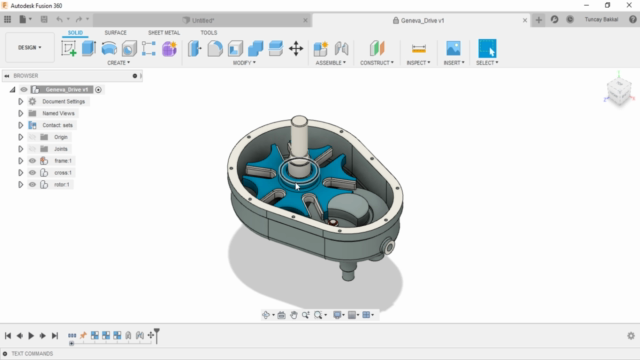640x360 pixels.
Task: Select the Joint tool
Action: [341, 49]
